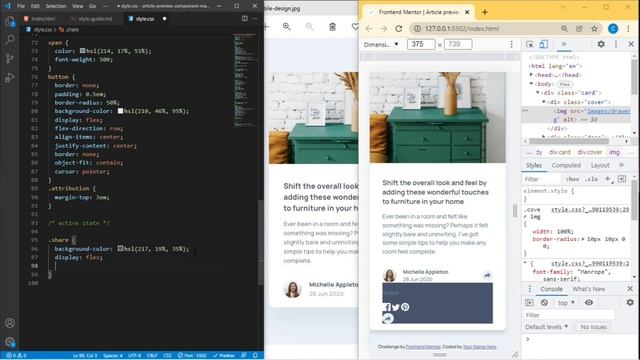Click the No Issues button in console

click(x=593, y=327)
